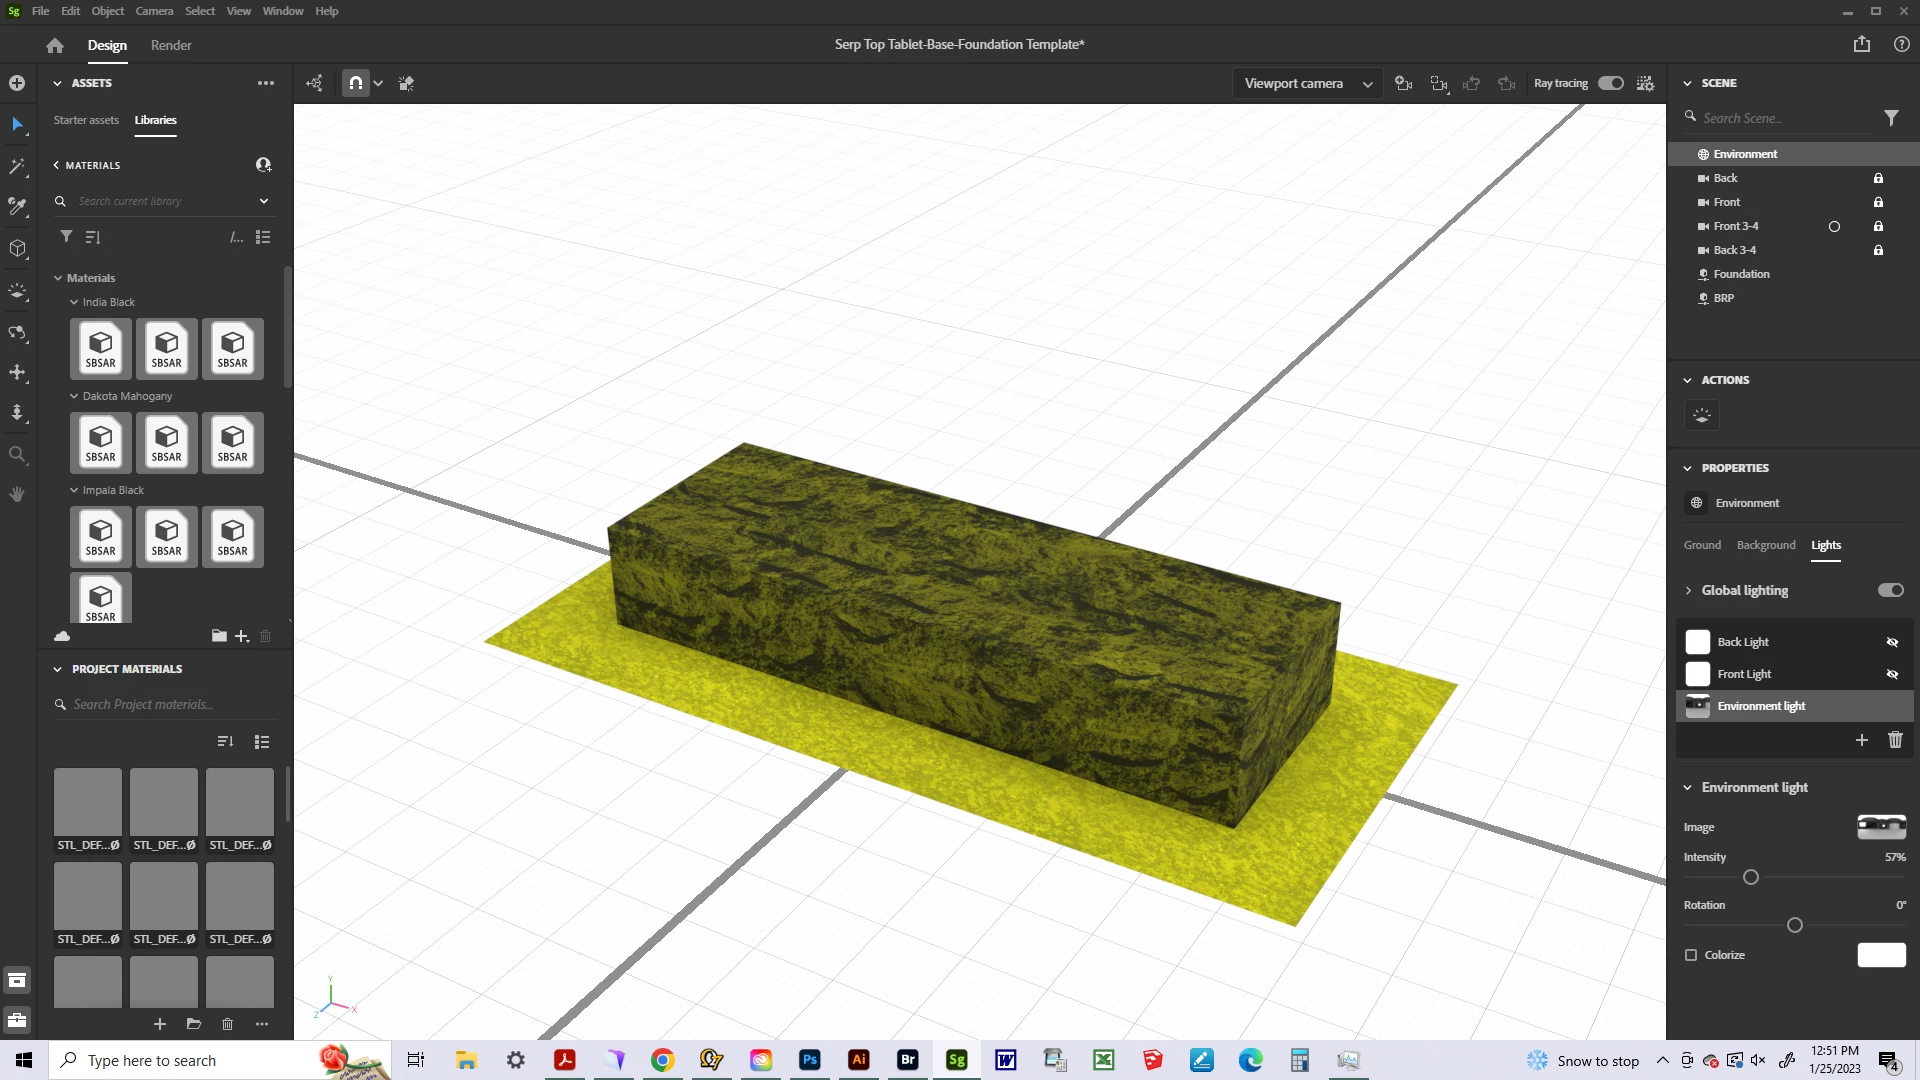Show the hidden Back Light
This screenshot has width=1920, height=1080.
(1892, 642)
